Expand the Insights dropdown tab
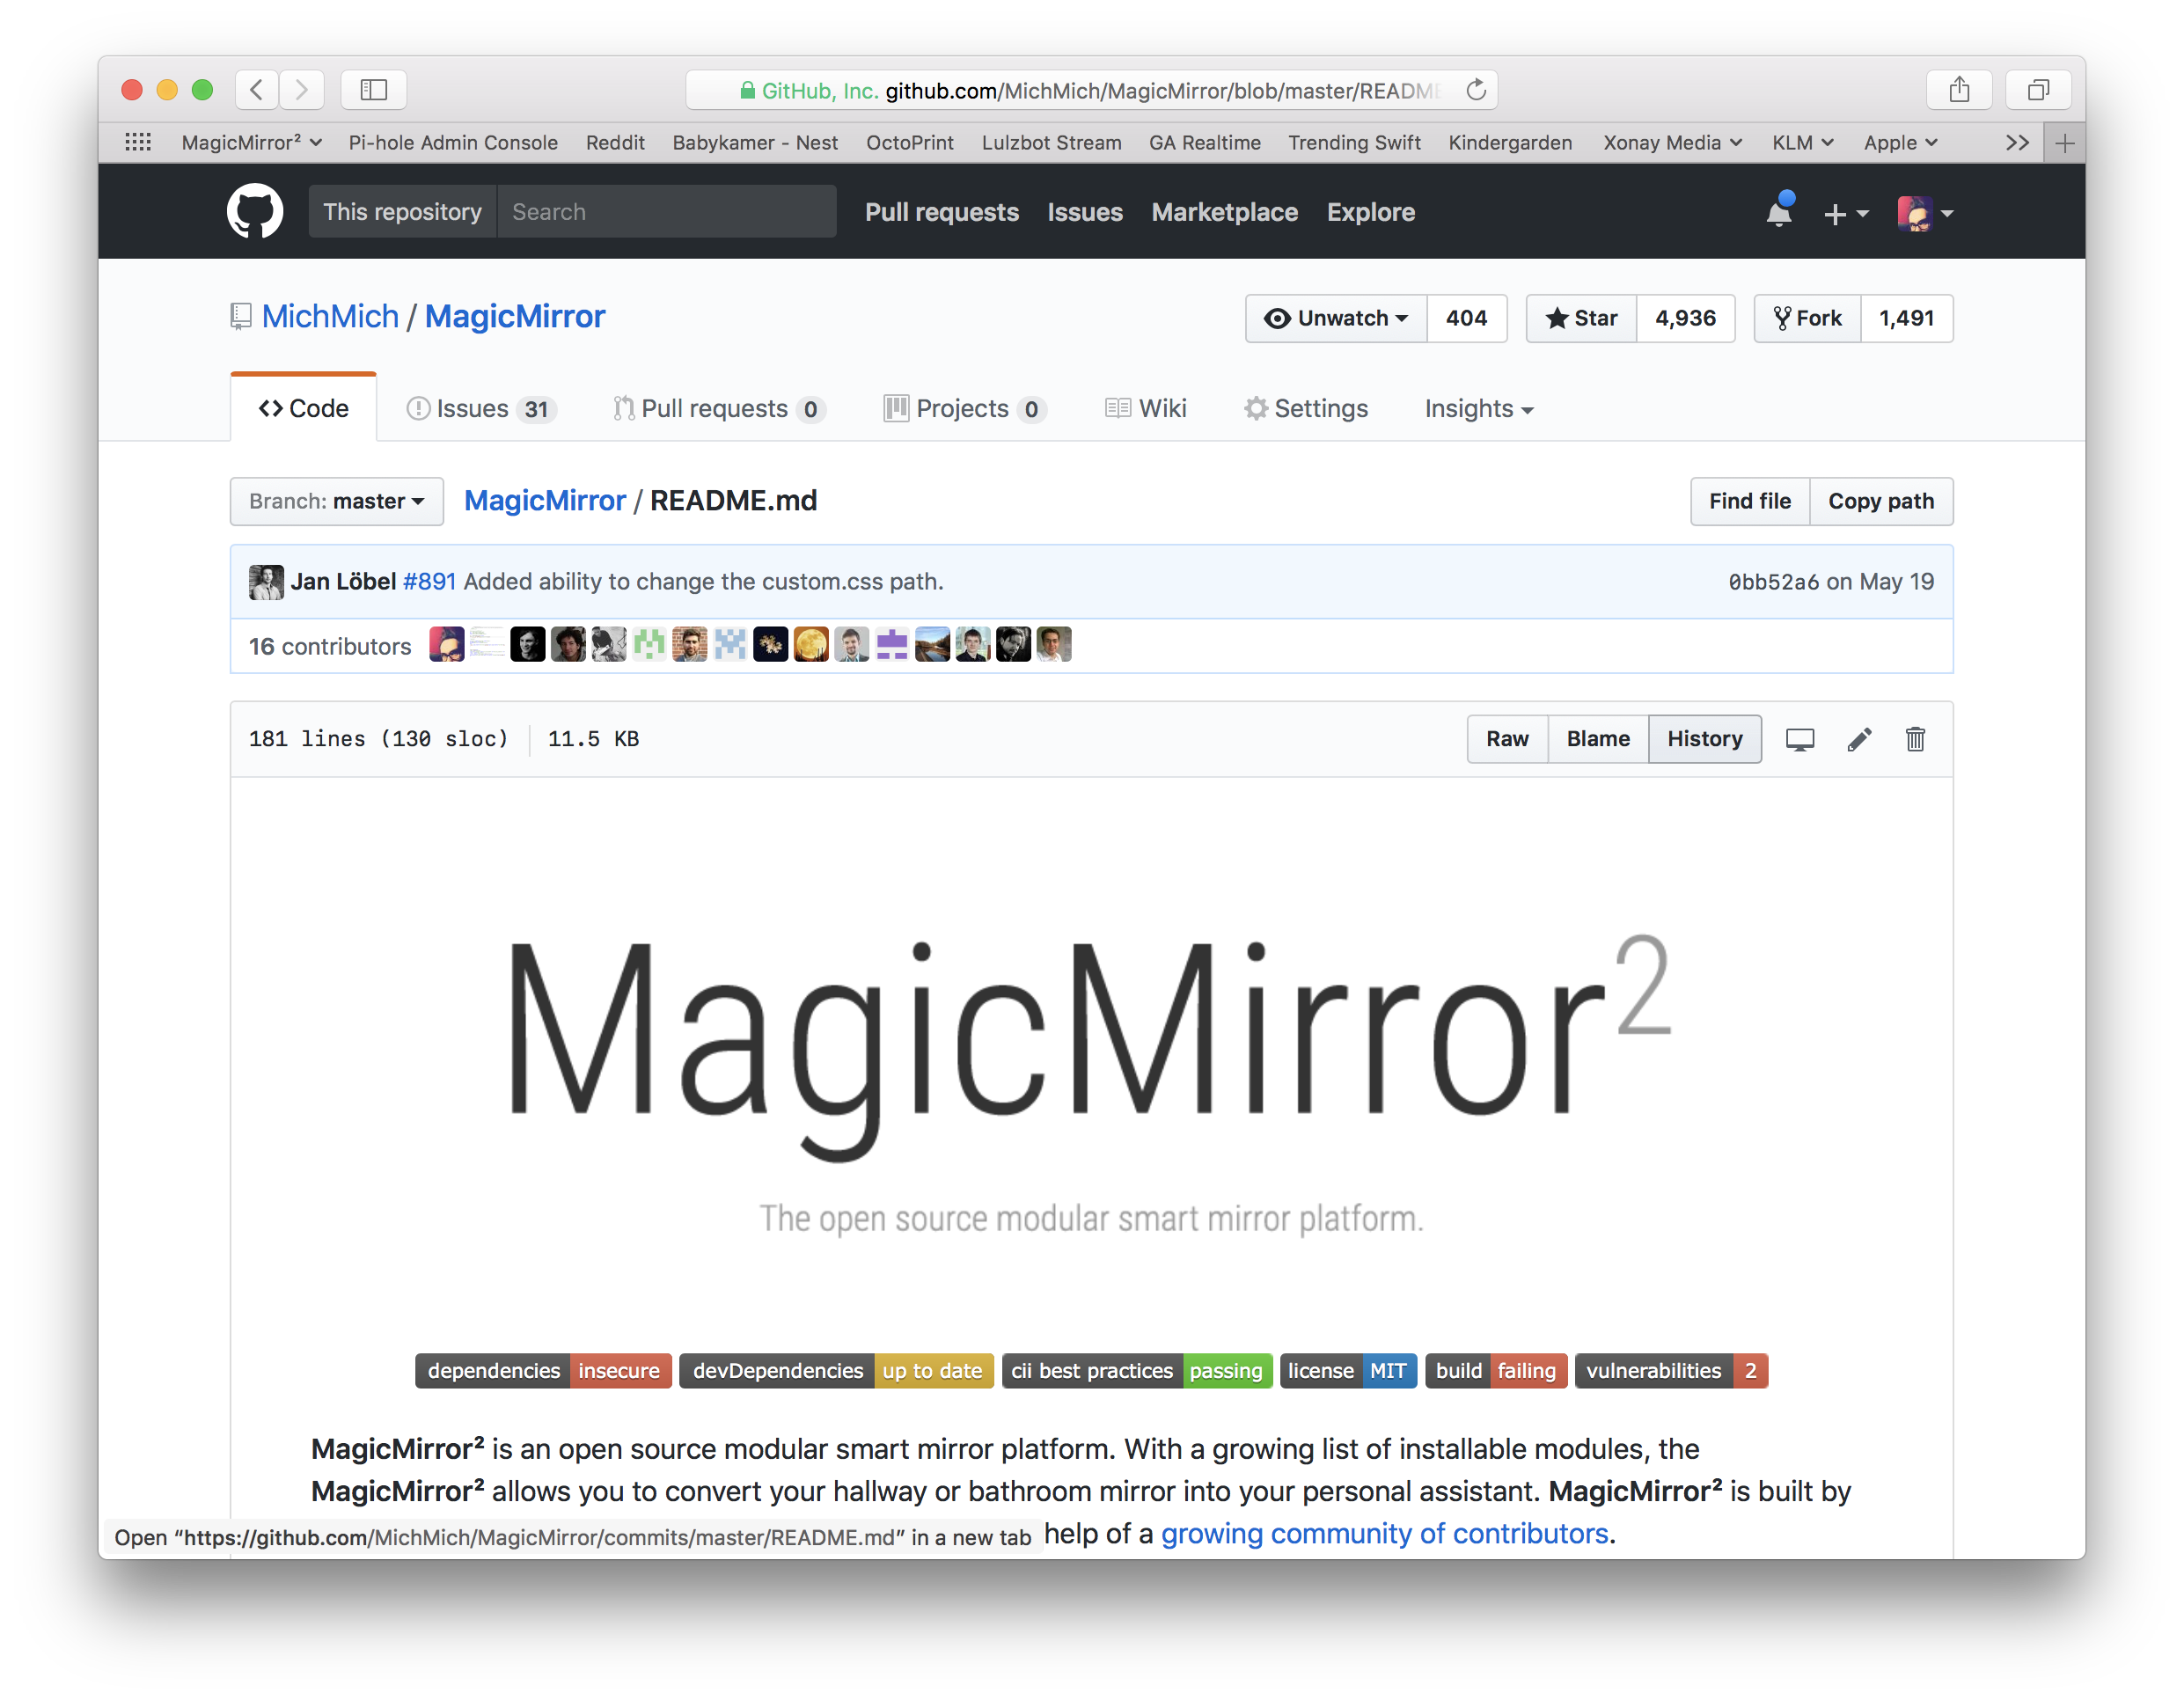The image size is (2184, 1700). (1478, 409)
